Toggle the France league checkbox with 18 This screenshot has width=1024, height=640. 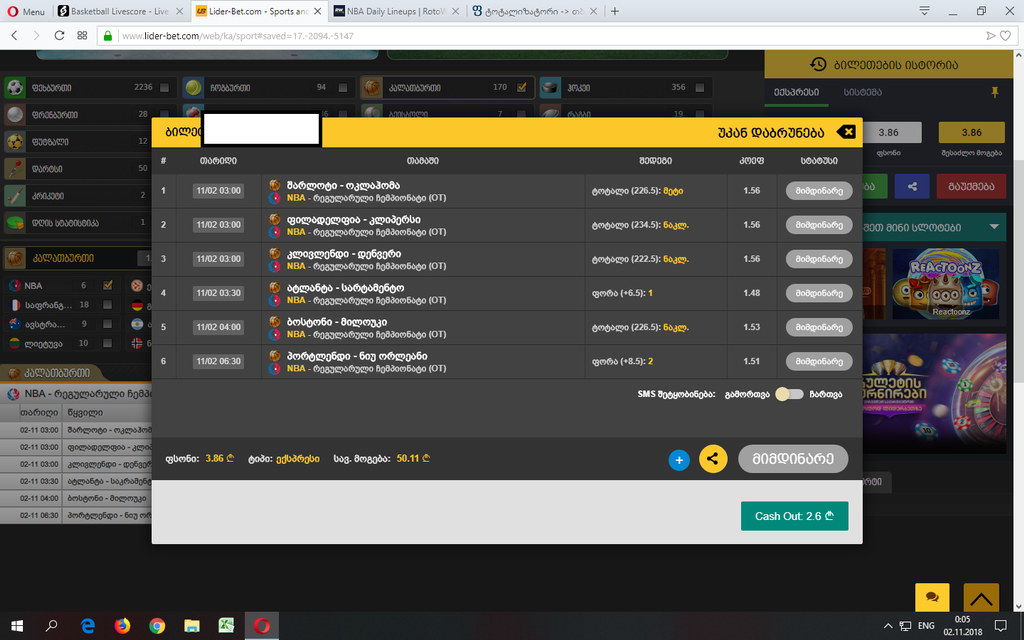click(107, 305)
